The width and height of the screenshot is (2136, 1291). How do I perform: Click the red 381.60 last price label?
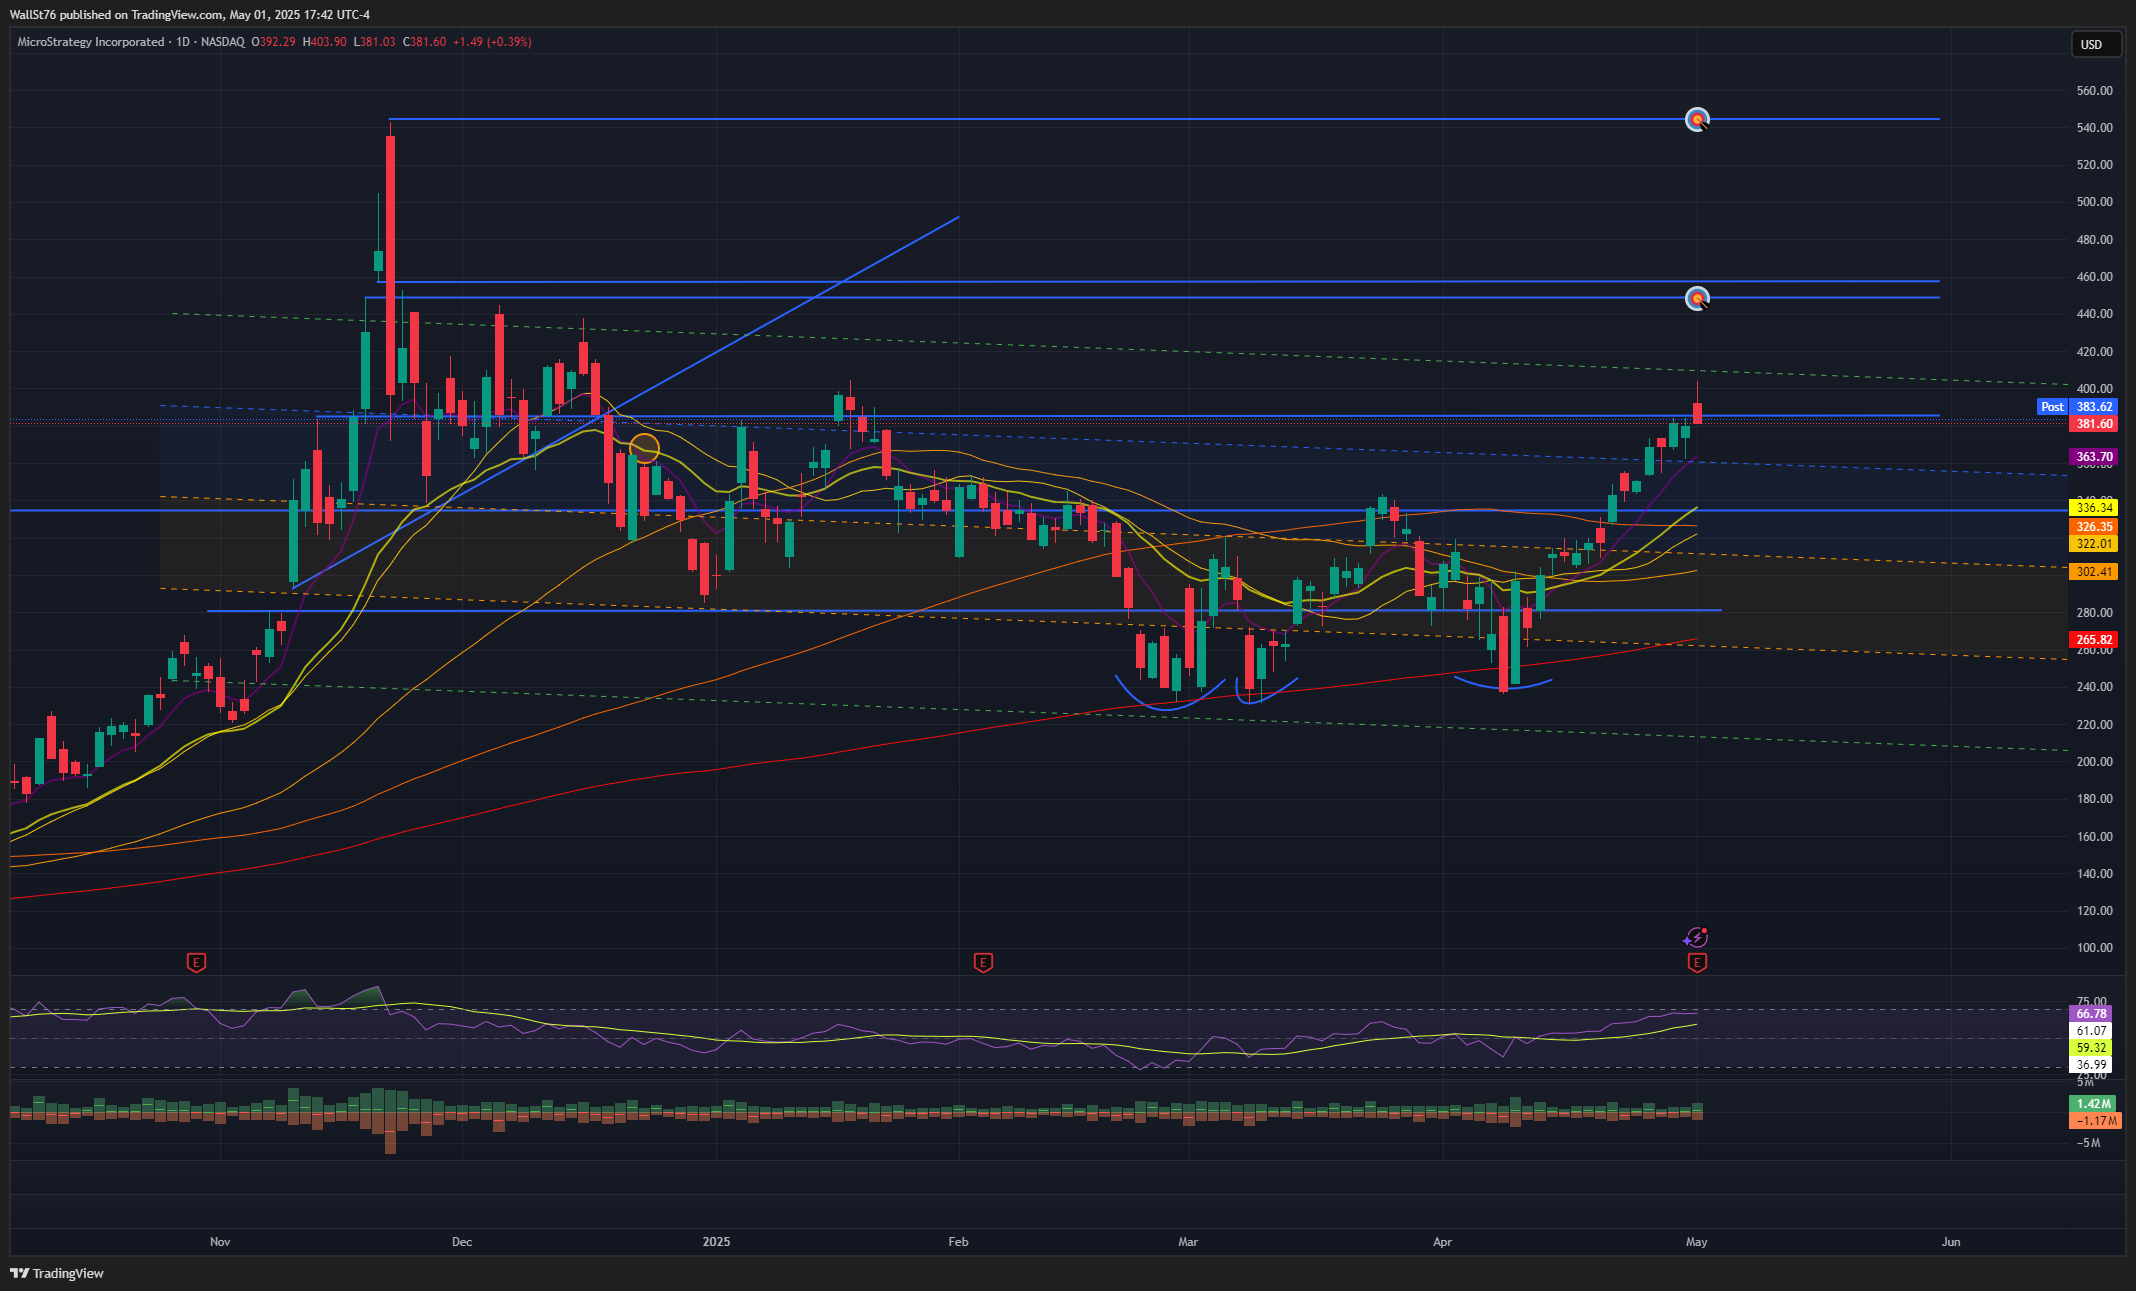(x=2093, y=424)
